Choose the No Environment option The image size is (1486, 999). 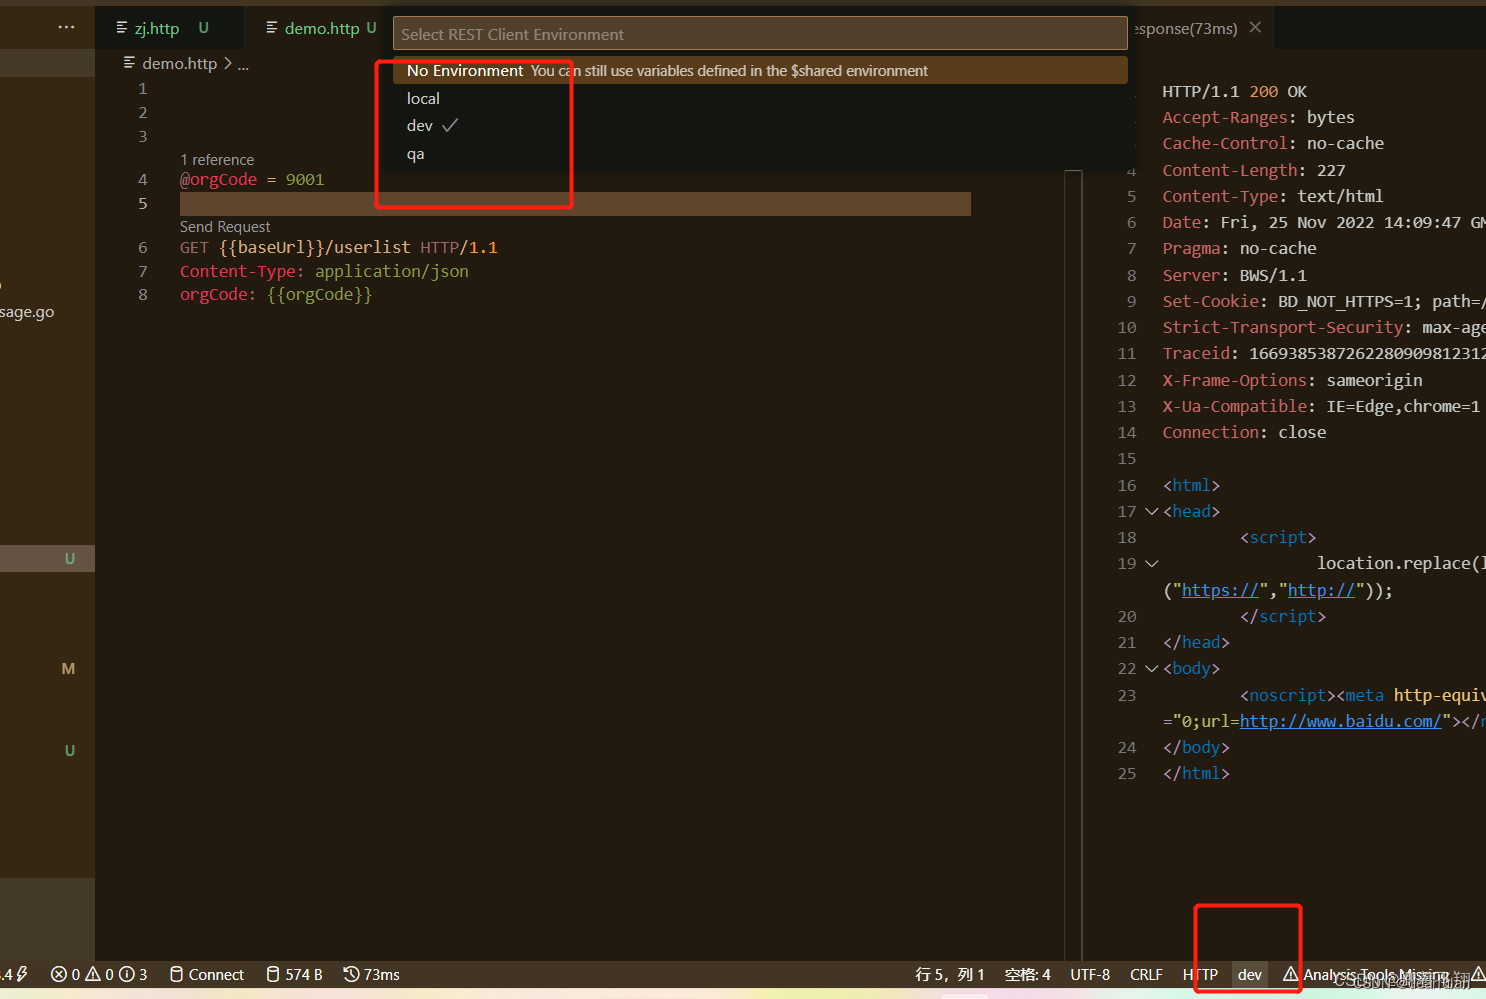click(x=760, y=70)
